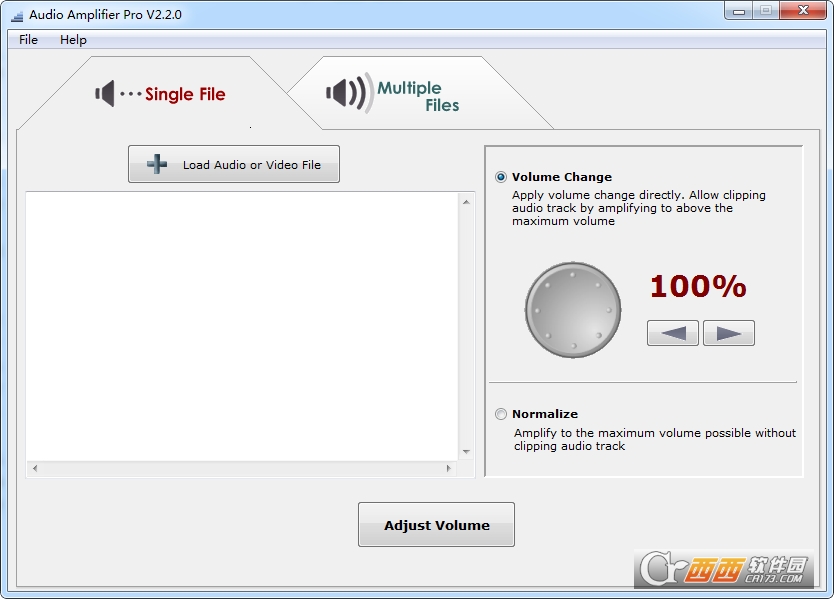The height and width of the screenshot is (599, 834).
Task: Select the Normalize radio button
Action: 501,414
